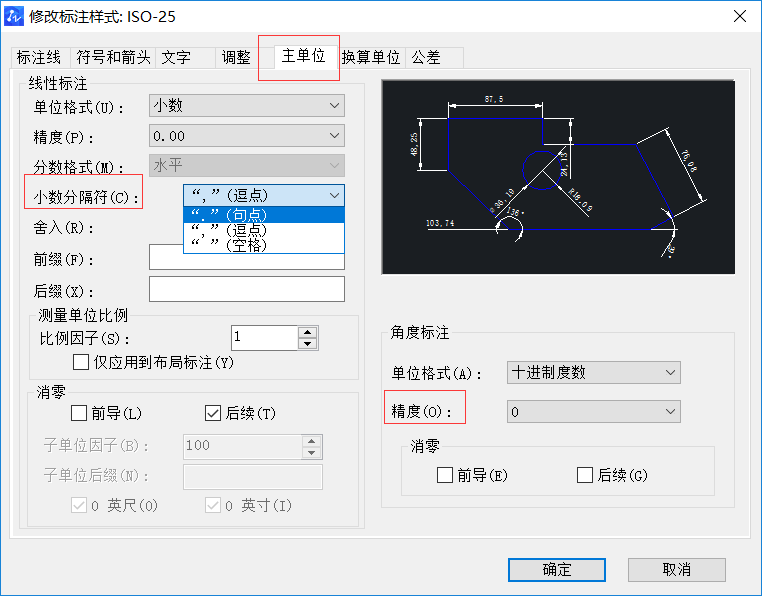
Task: Open the 符号和箭头 tab
Action: [113, 58]
